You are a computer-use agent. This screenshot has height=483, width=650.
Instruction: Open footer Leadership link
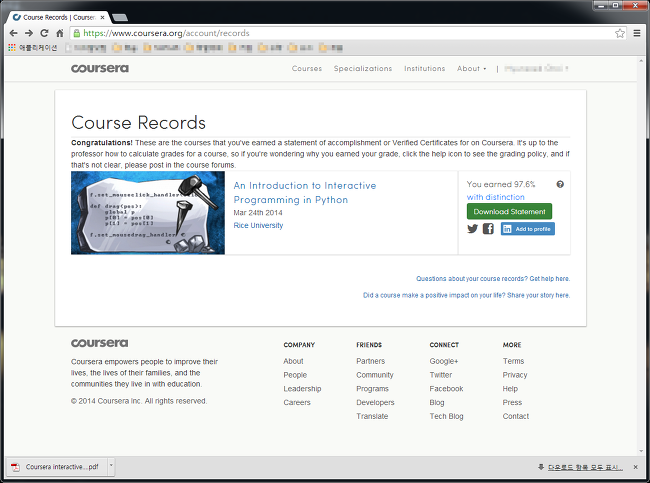point(302,388)
